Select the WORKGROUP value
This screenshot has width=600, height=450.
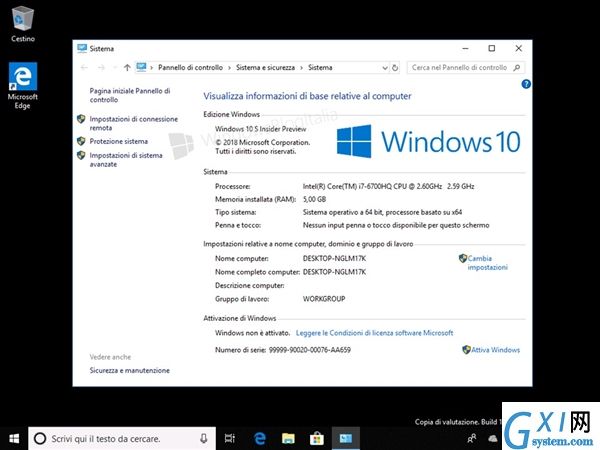pos(324,299)
